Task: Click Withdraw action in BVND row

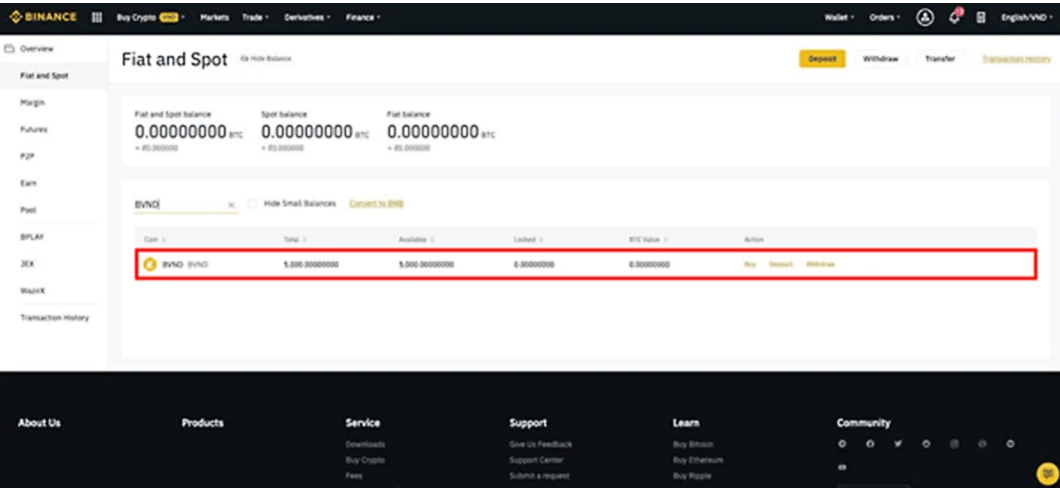Action: [x=820, y=264]
